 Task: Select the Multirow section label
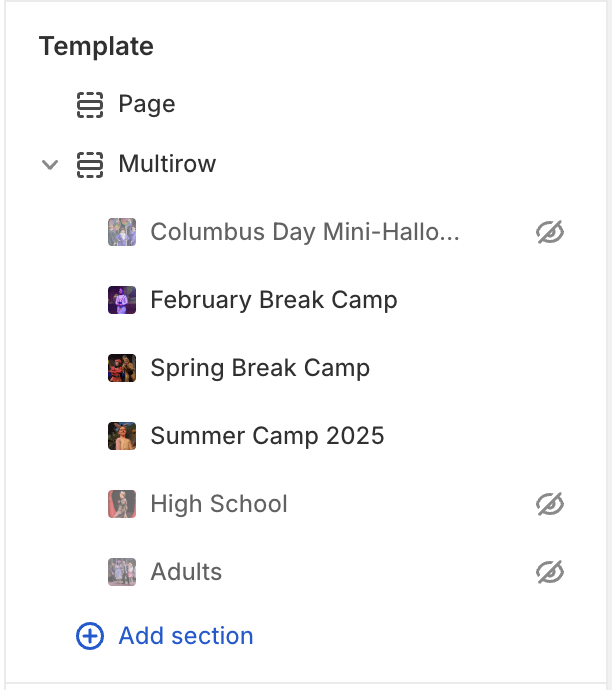pyautogui.click(x=167, y=164)
